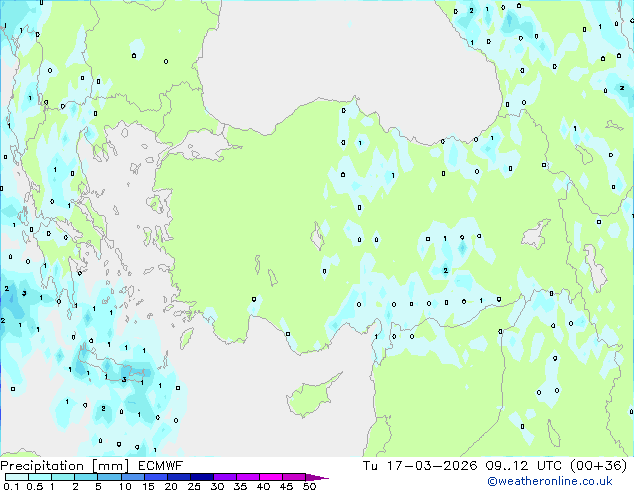The width and height of the screenshot is (634, 490).
Task: Click the 'UTC' label
Action: point(549,466)
